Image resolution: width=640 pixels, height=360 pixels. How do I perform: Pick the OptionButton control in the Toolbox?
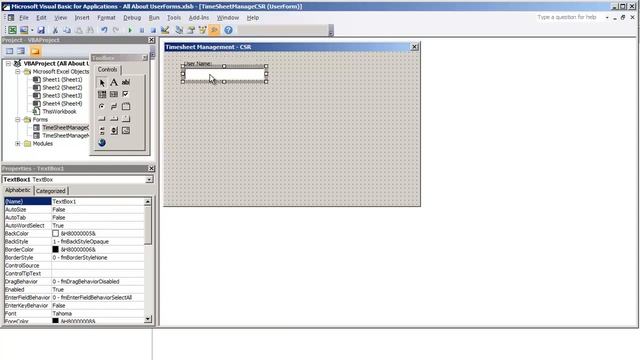[102, 107]
